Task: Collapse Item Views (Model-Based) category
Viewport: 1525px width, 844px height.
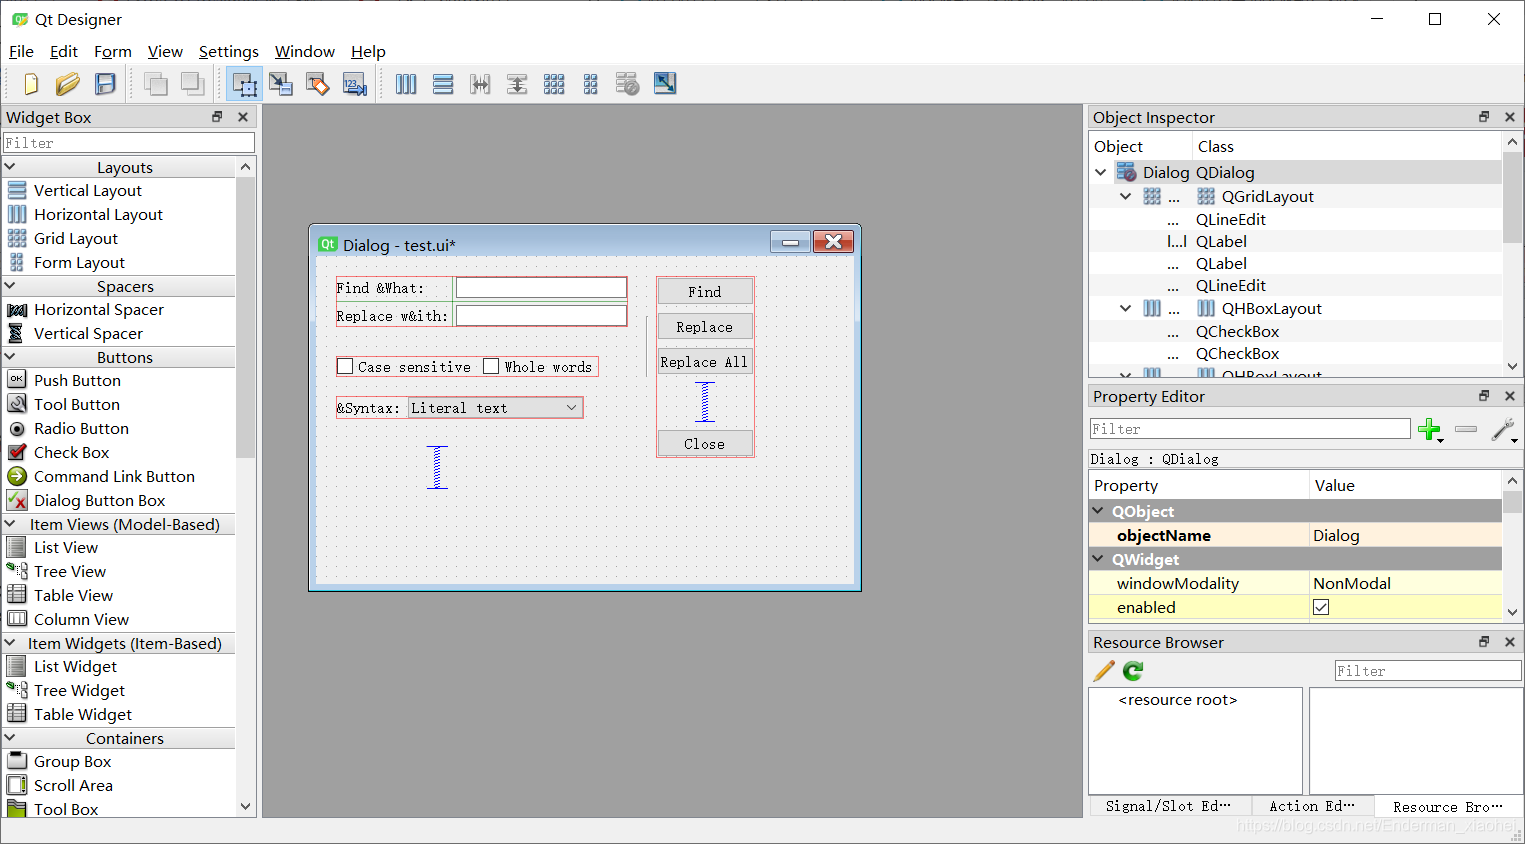Action: 11,524
